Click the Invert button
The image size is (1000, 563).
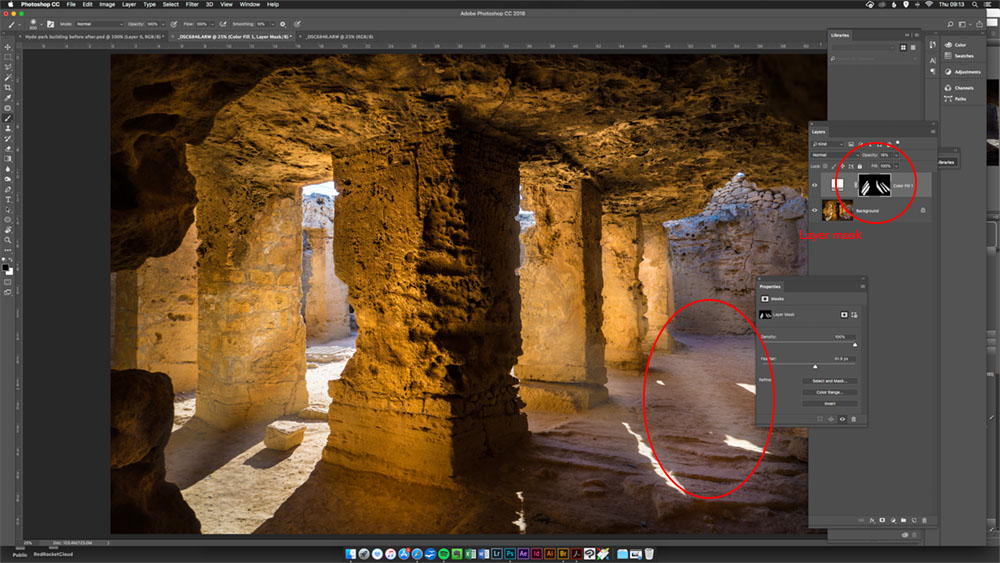(830, 404)
